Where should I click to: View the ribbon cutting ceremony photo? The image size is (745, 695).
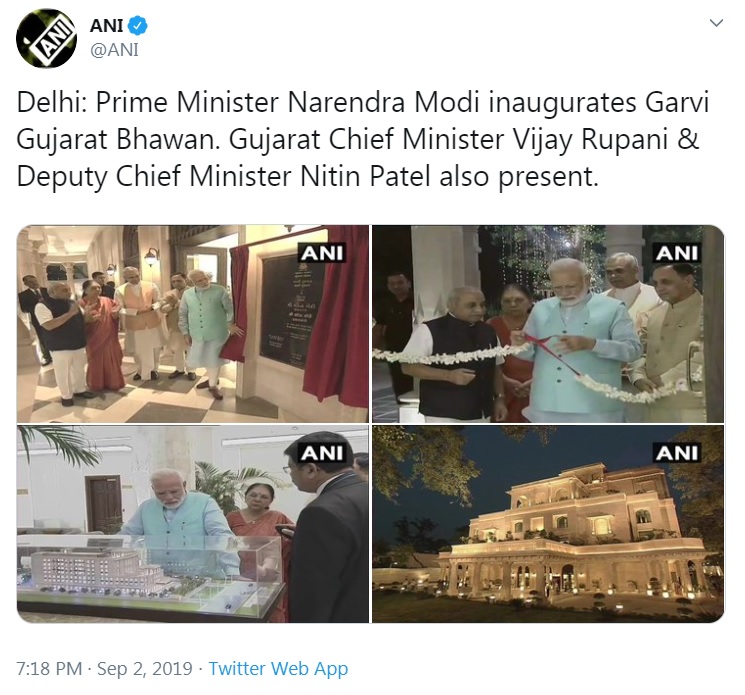point(548,324)
